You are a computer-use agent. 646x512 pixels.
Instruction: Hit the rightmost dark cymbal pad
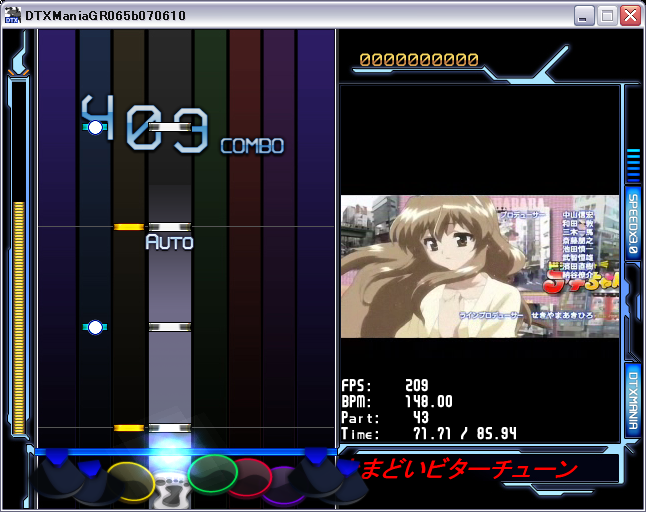click(346, 482)
